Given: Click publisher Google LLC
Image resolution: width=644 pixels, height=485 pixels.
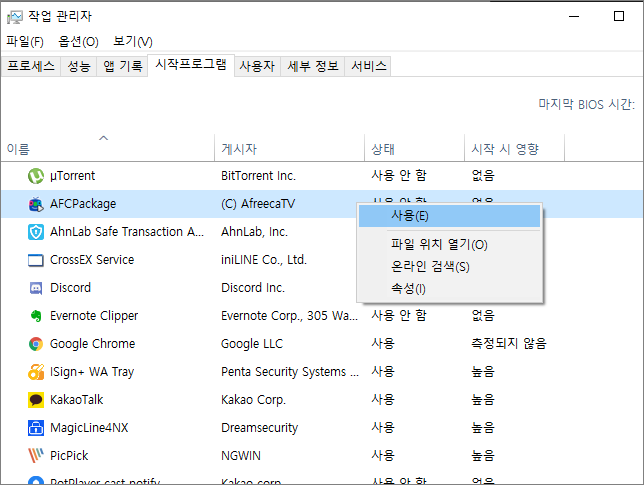Looking at the screenshot, I should tap(252, 344).
